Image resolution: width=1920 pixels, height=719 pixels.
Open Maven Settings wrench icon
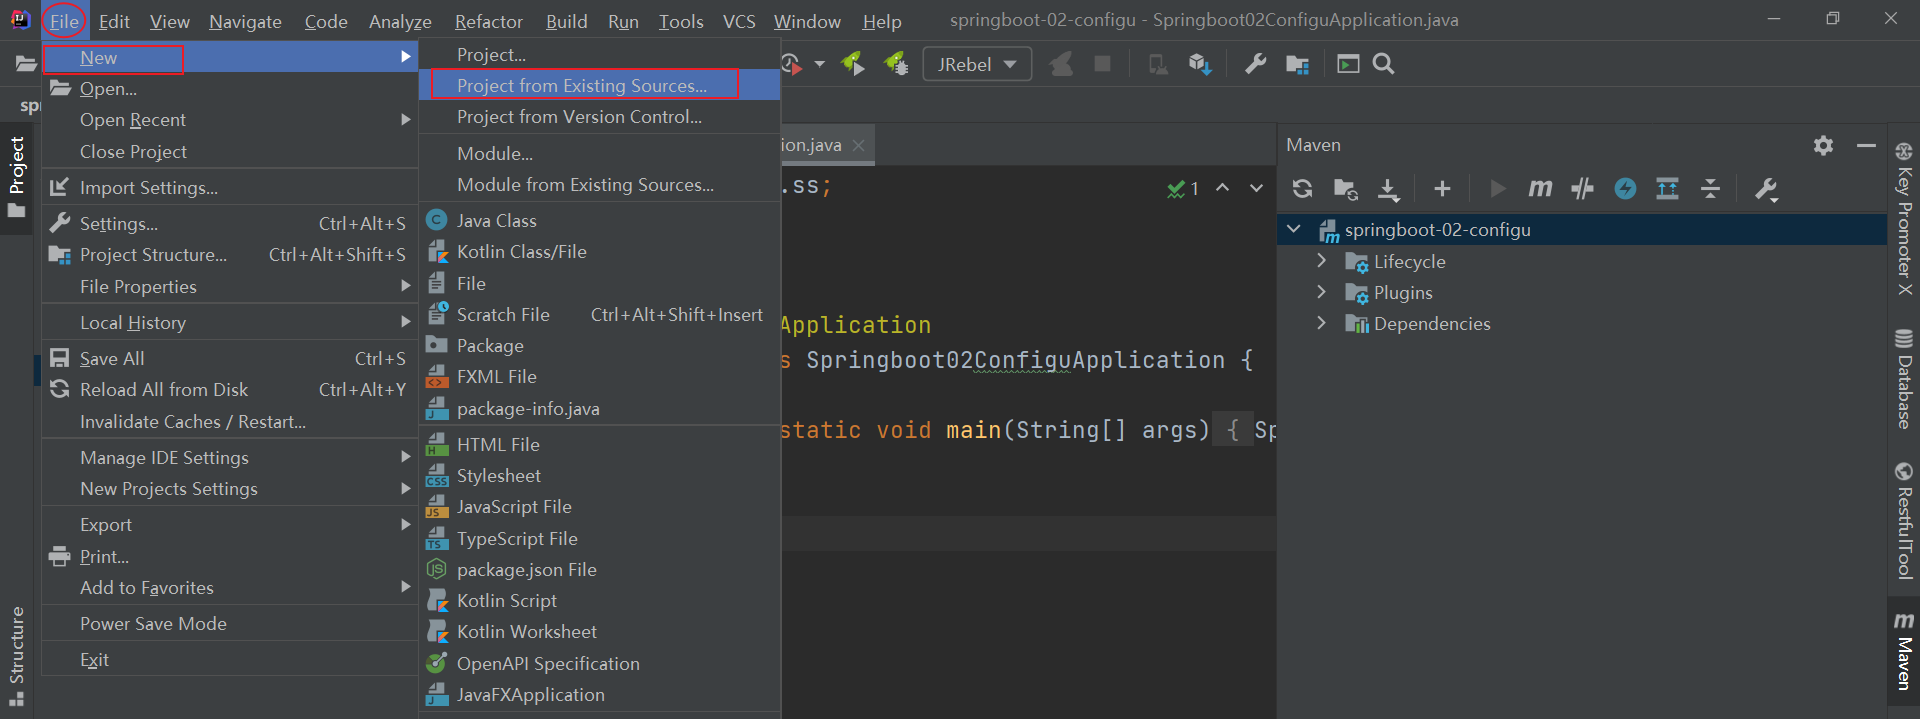pos(1766,188)
